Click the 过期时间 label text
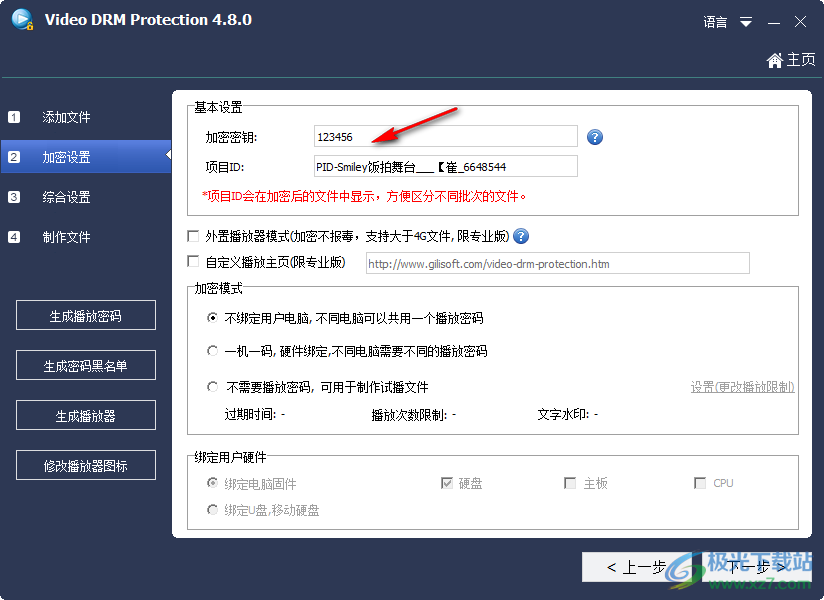This screenshot has height=600, width=824. (250, 415)
